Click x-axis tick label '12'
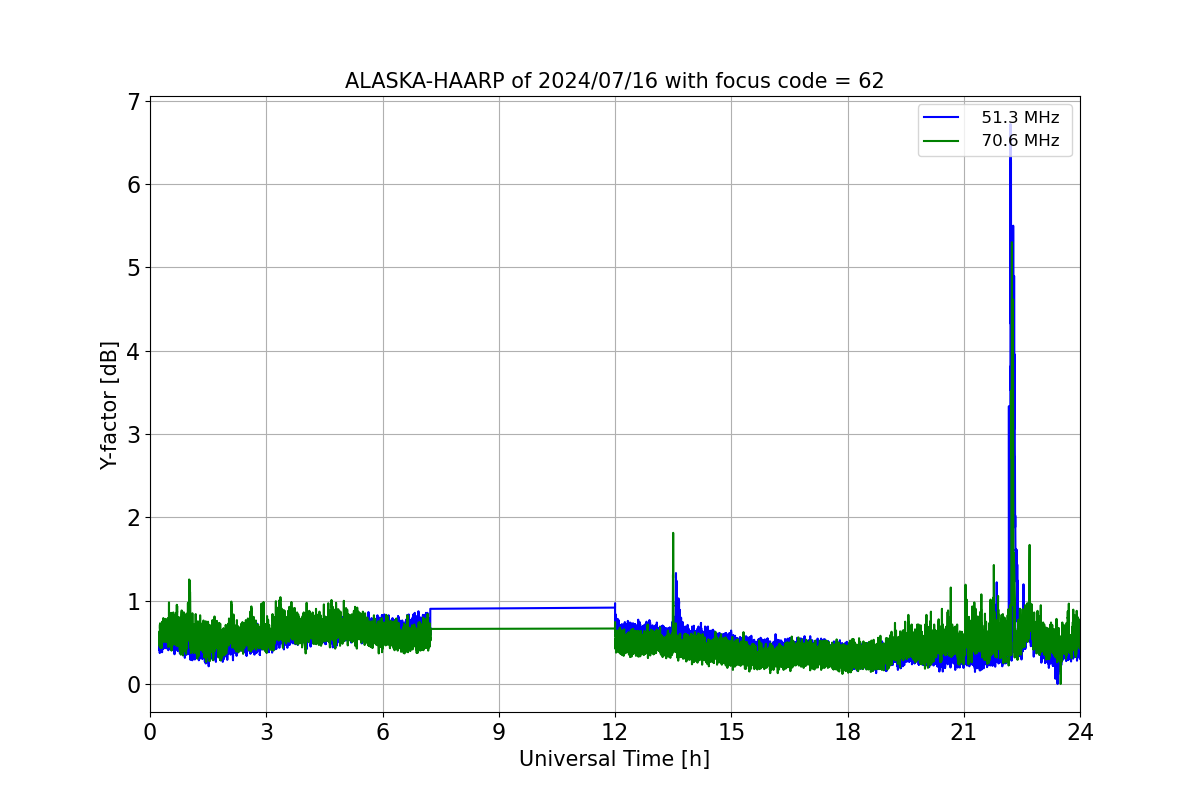Viewport: 1200px width, 800px height. tap(615, 732)
